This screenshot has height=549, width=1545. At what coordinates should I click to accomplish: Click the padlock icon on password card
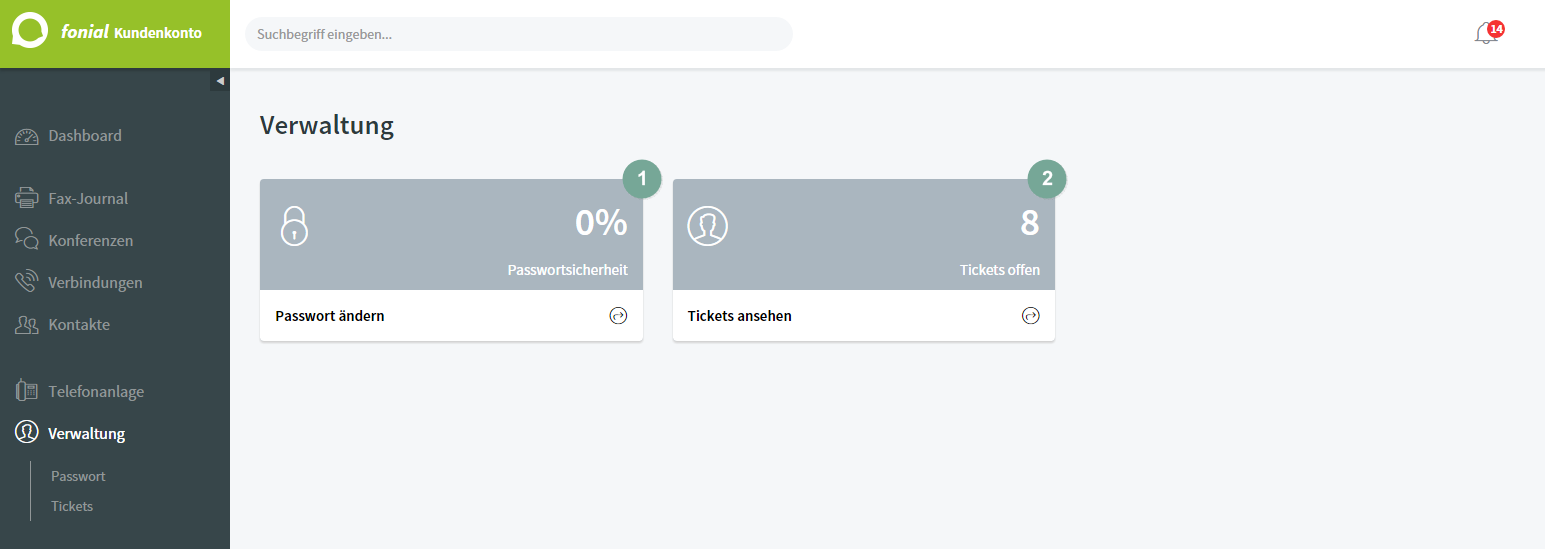pyautogui.click(x=294, y=226)
